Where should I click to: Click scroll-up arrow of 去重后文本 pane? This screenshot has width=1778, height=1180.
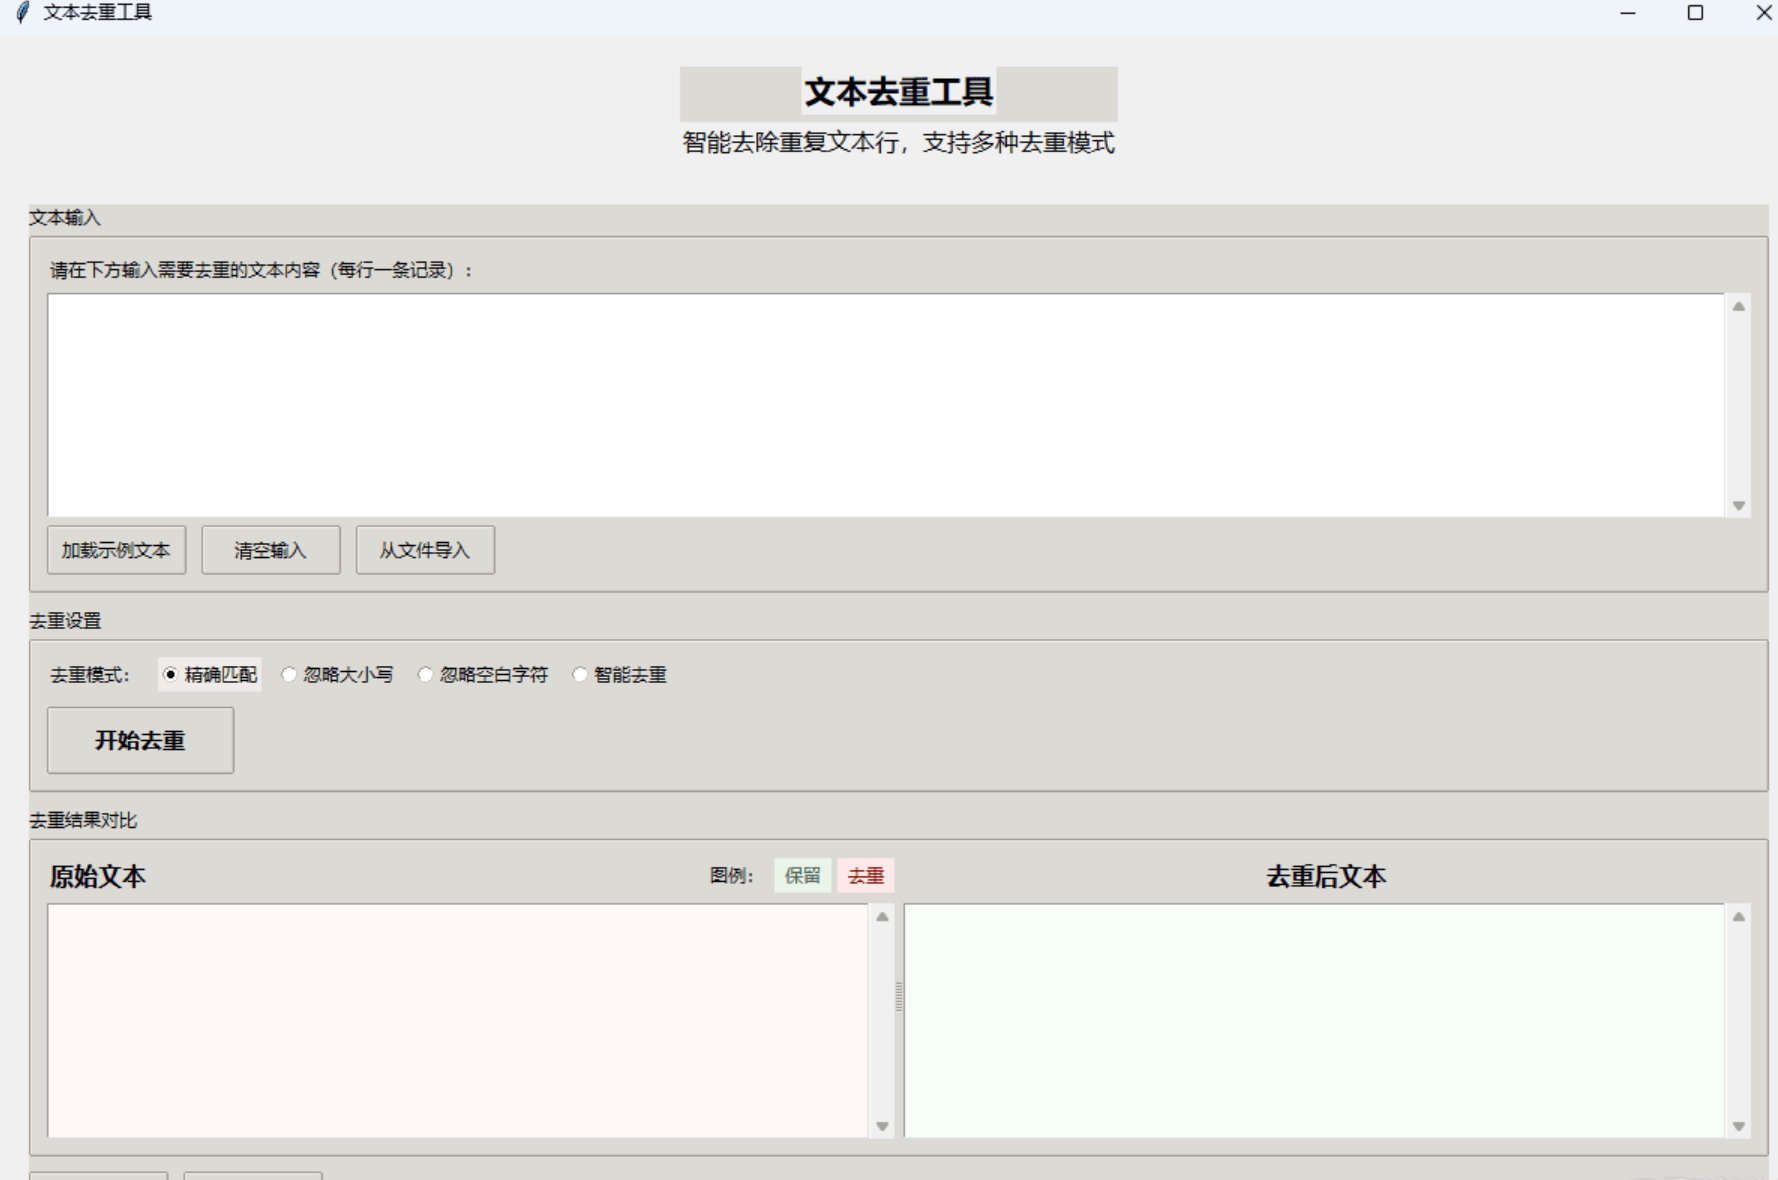pyautogui.click(x=1739, y=917)
